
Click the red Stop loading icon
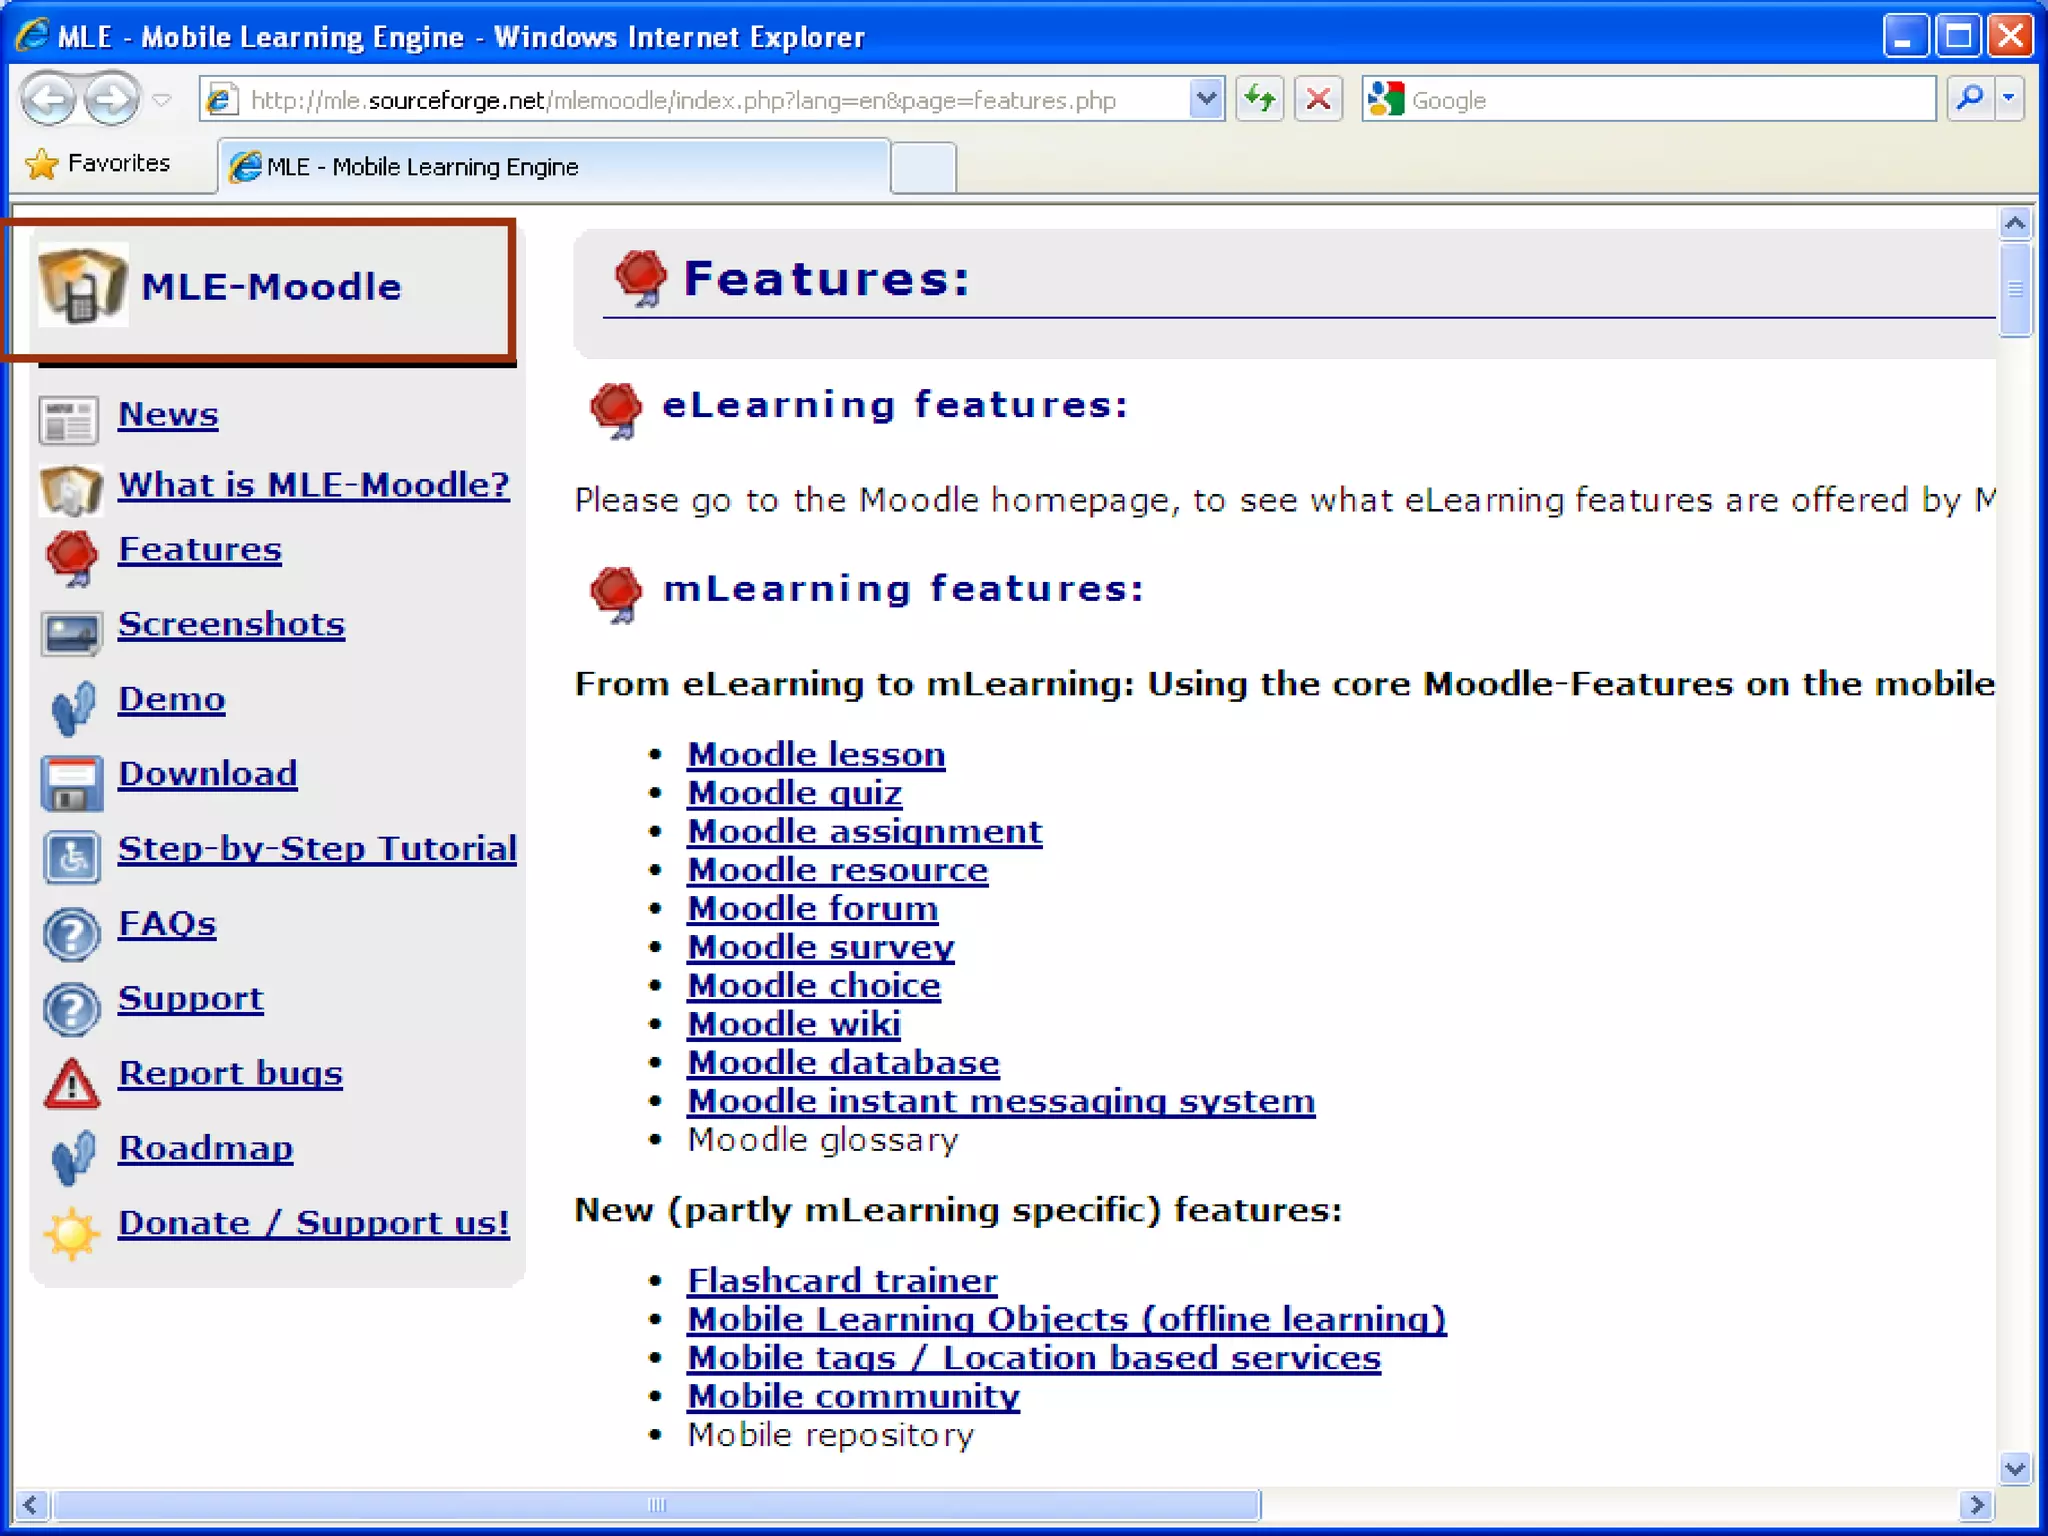(1318, 99)
